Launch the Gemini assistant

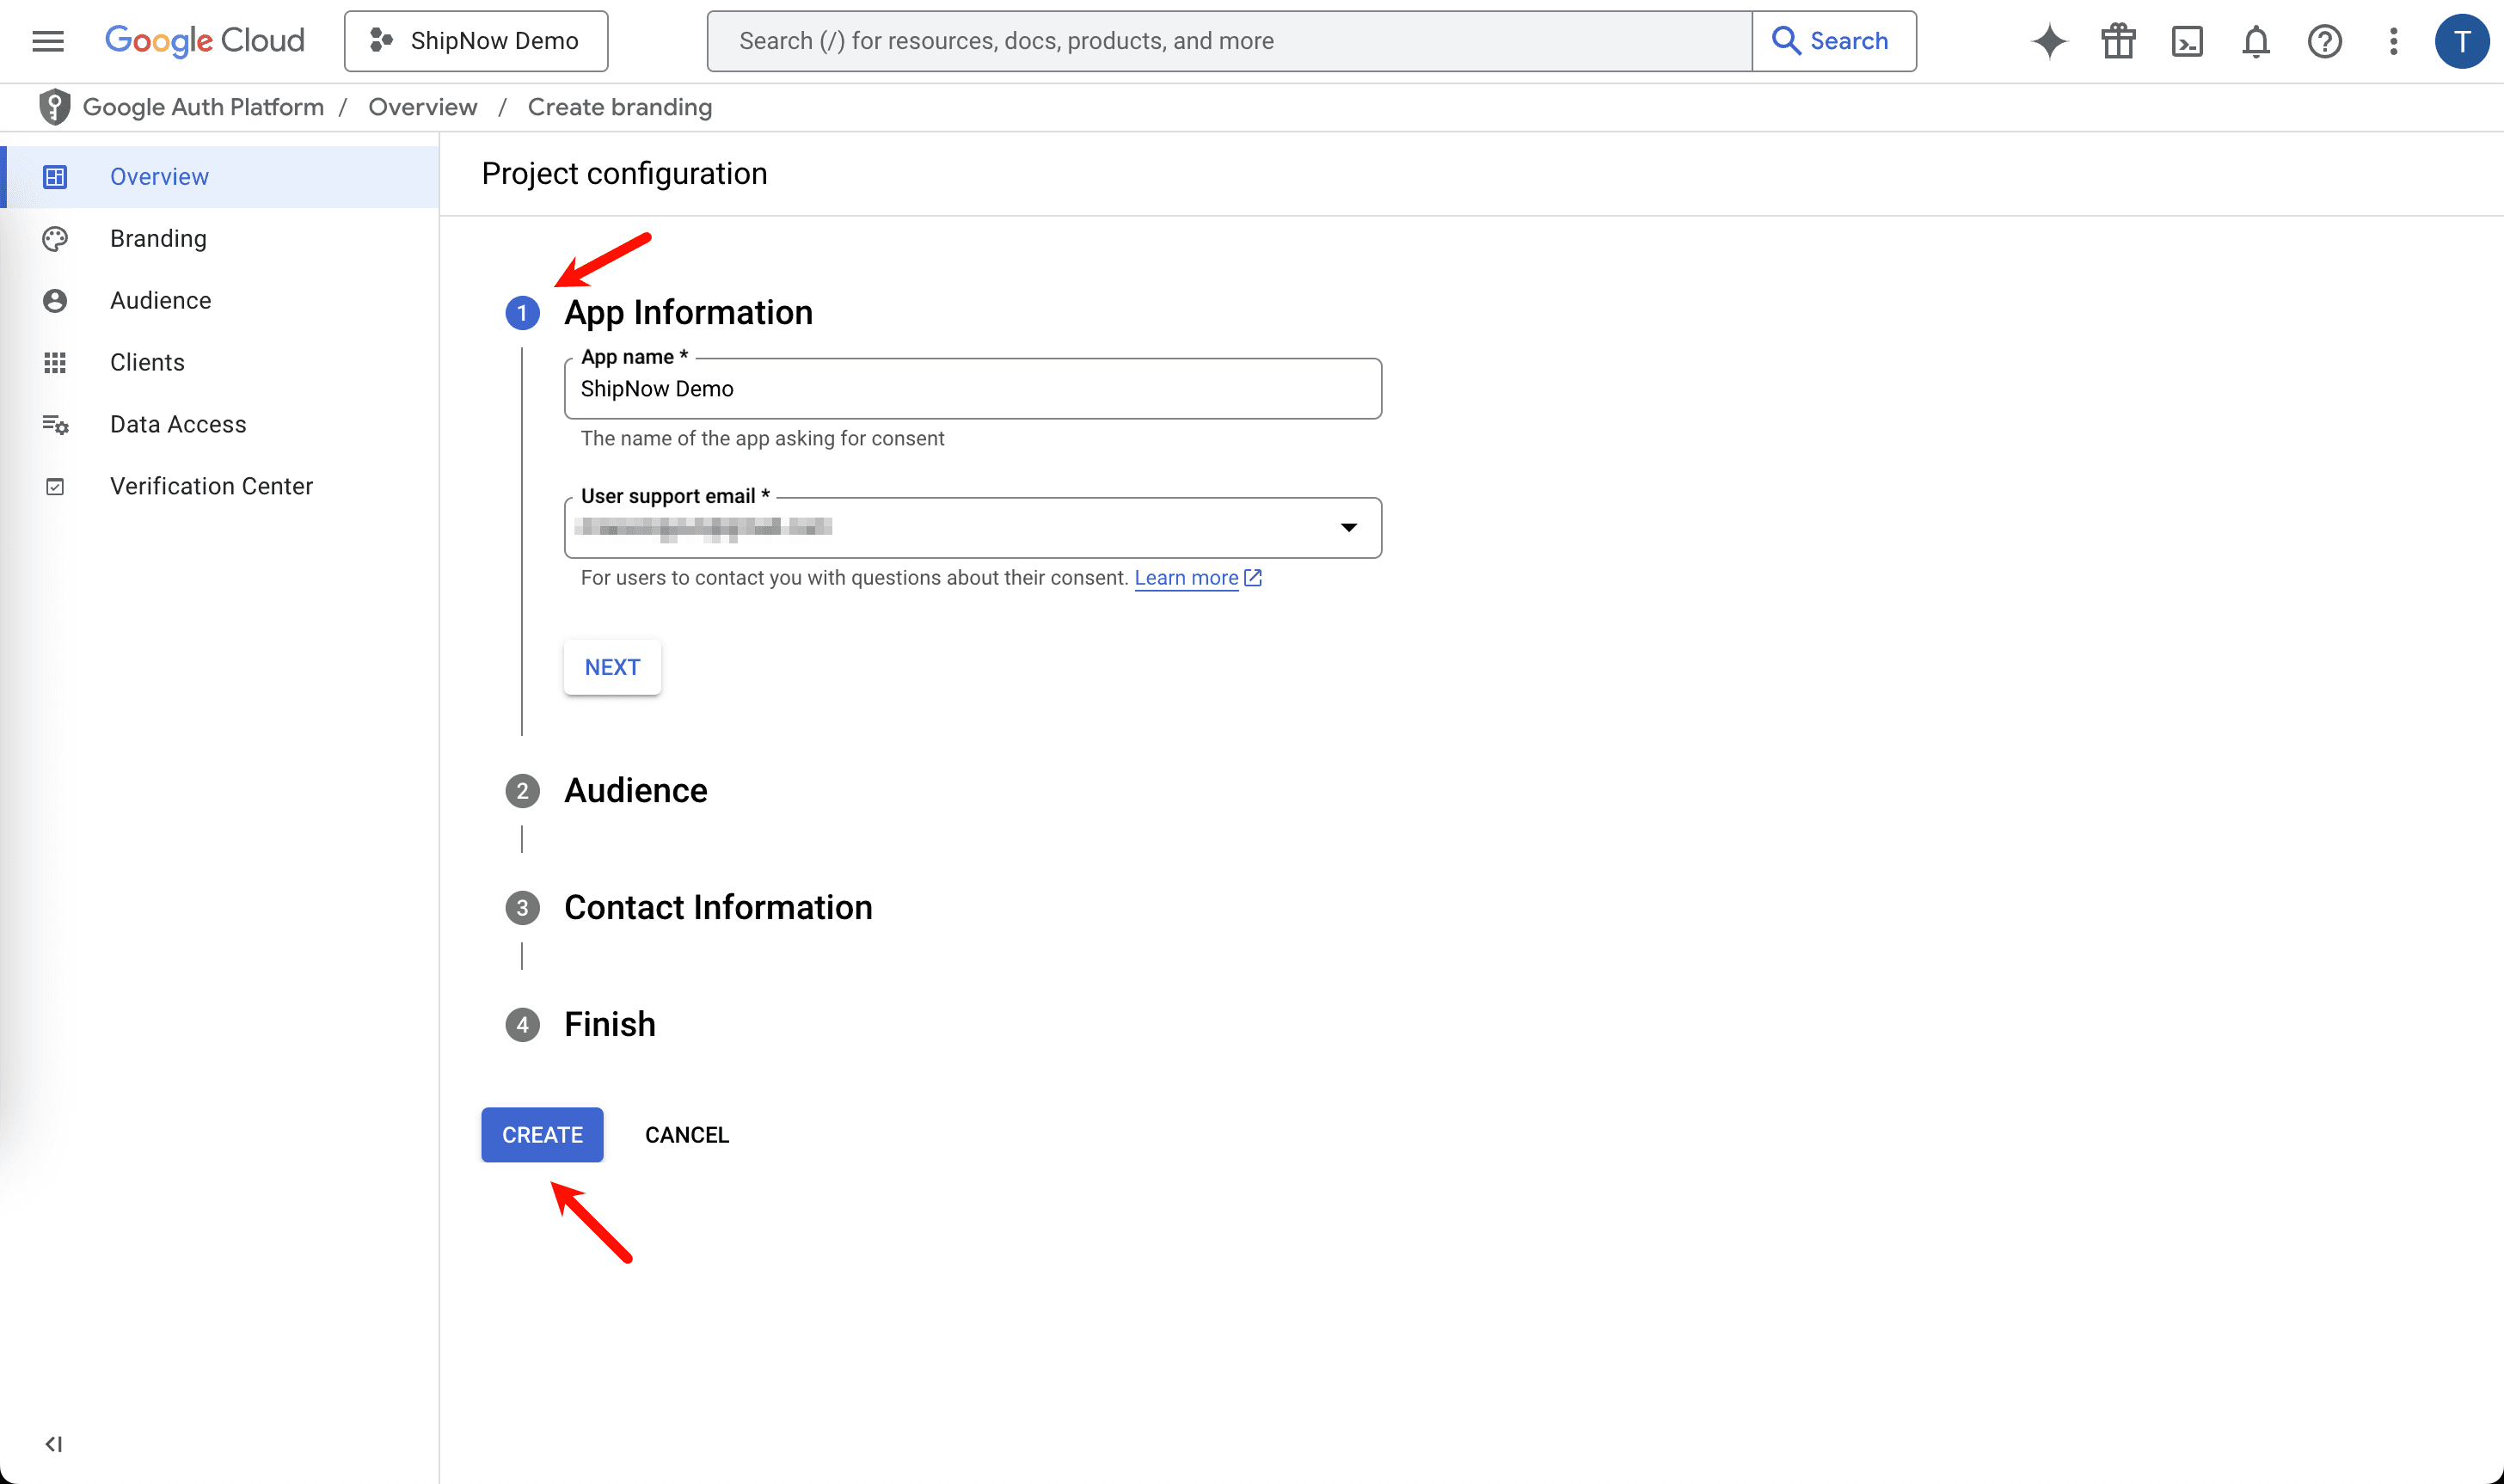[2048, 41]
